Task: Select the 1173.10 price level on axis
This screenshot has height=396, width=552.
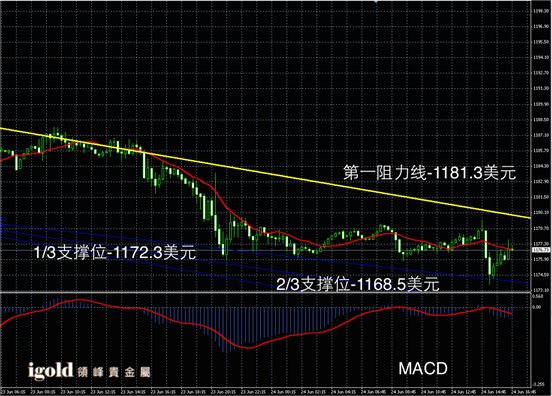Action: point(541,290)
